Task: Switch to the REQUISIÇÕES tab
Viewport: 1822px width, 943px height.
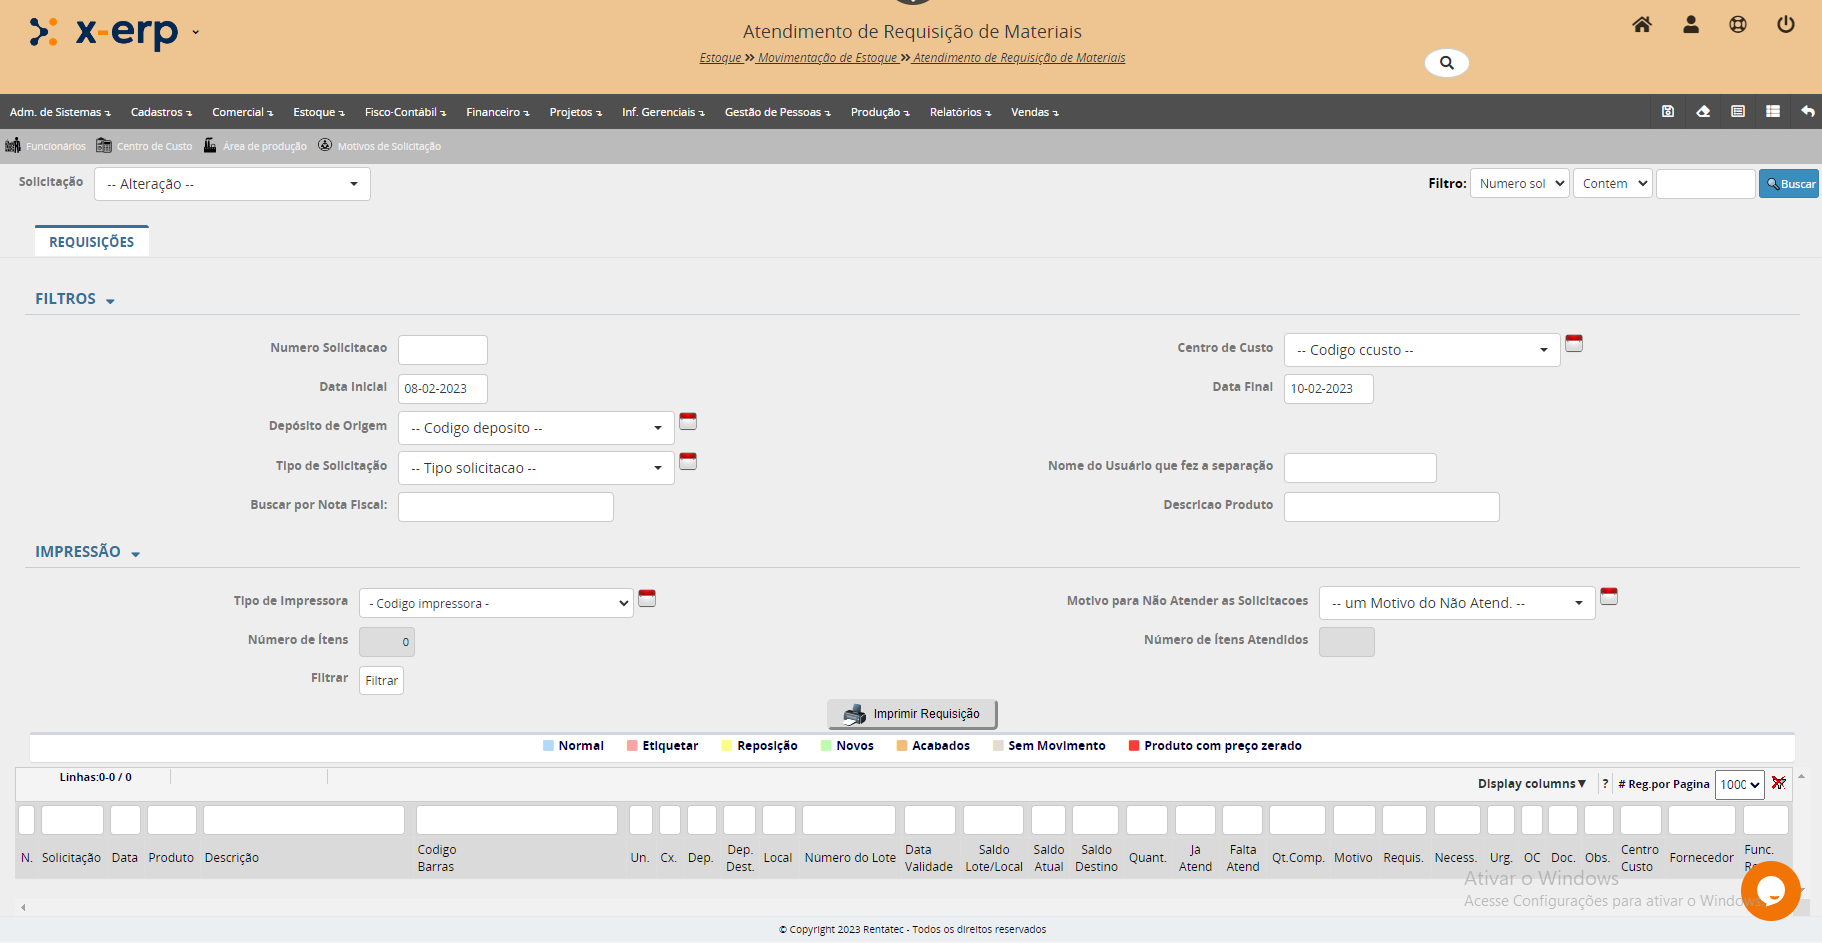Action: (91, 242)
